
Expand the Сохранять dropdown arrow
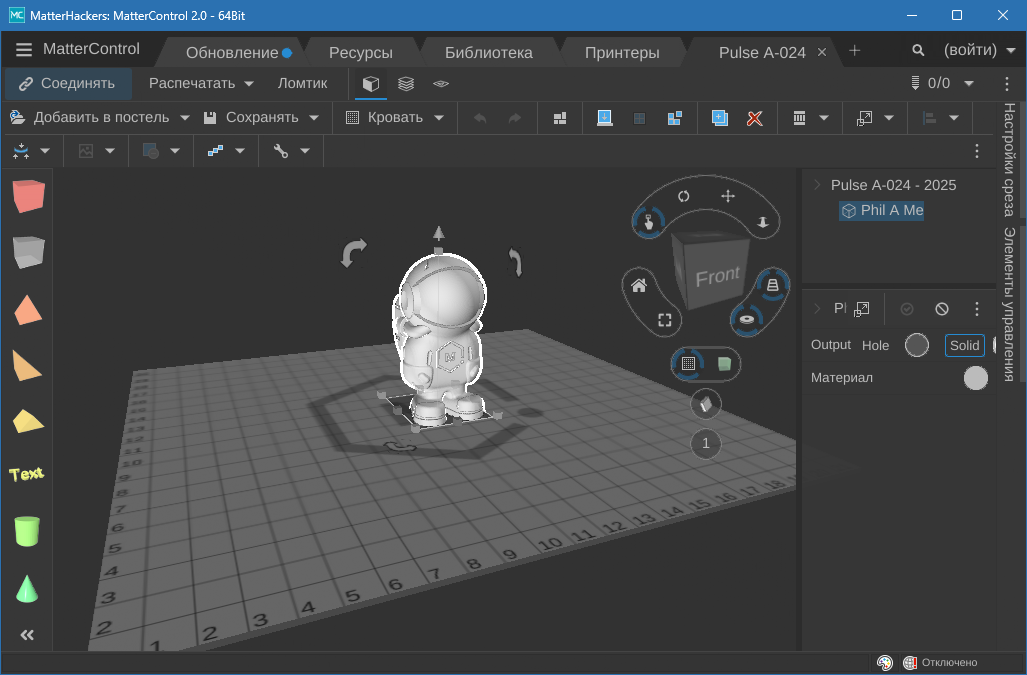coord(314,118)
